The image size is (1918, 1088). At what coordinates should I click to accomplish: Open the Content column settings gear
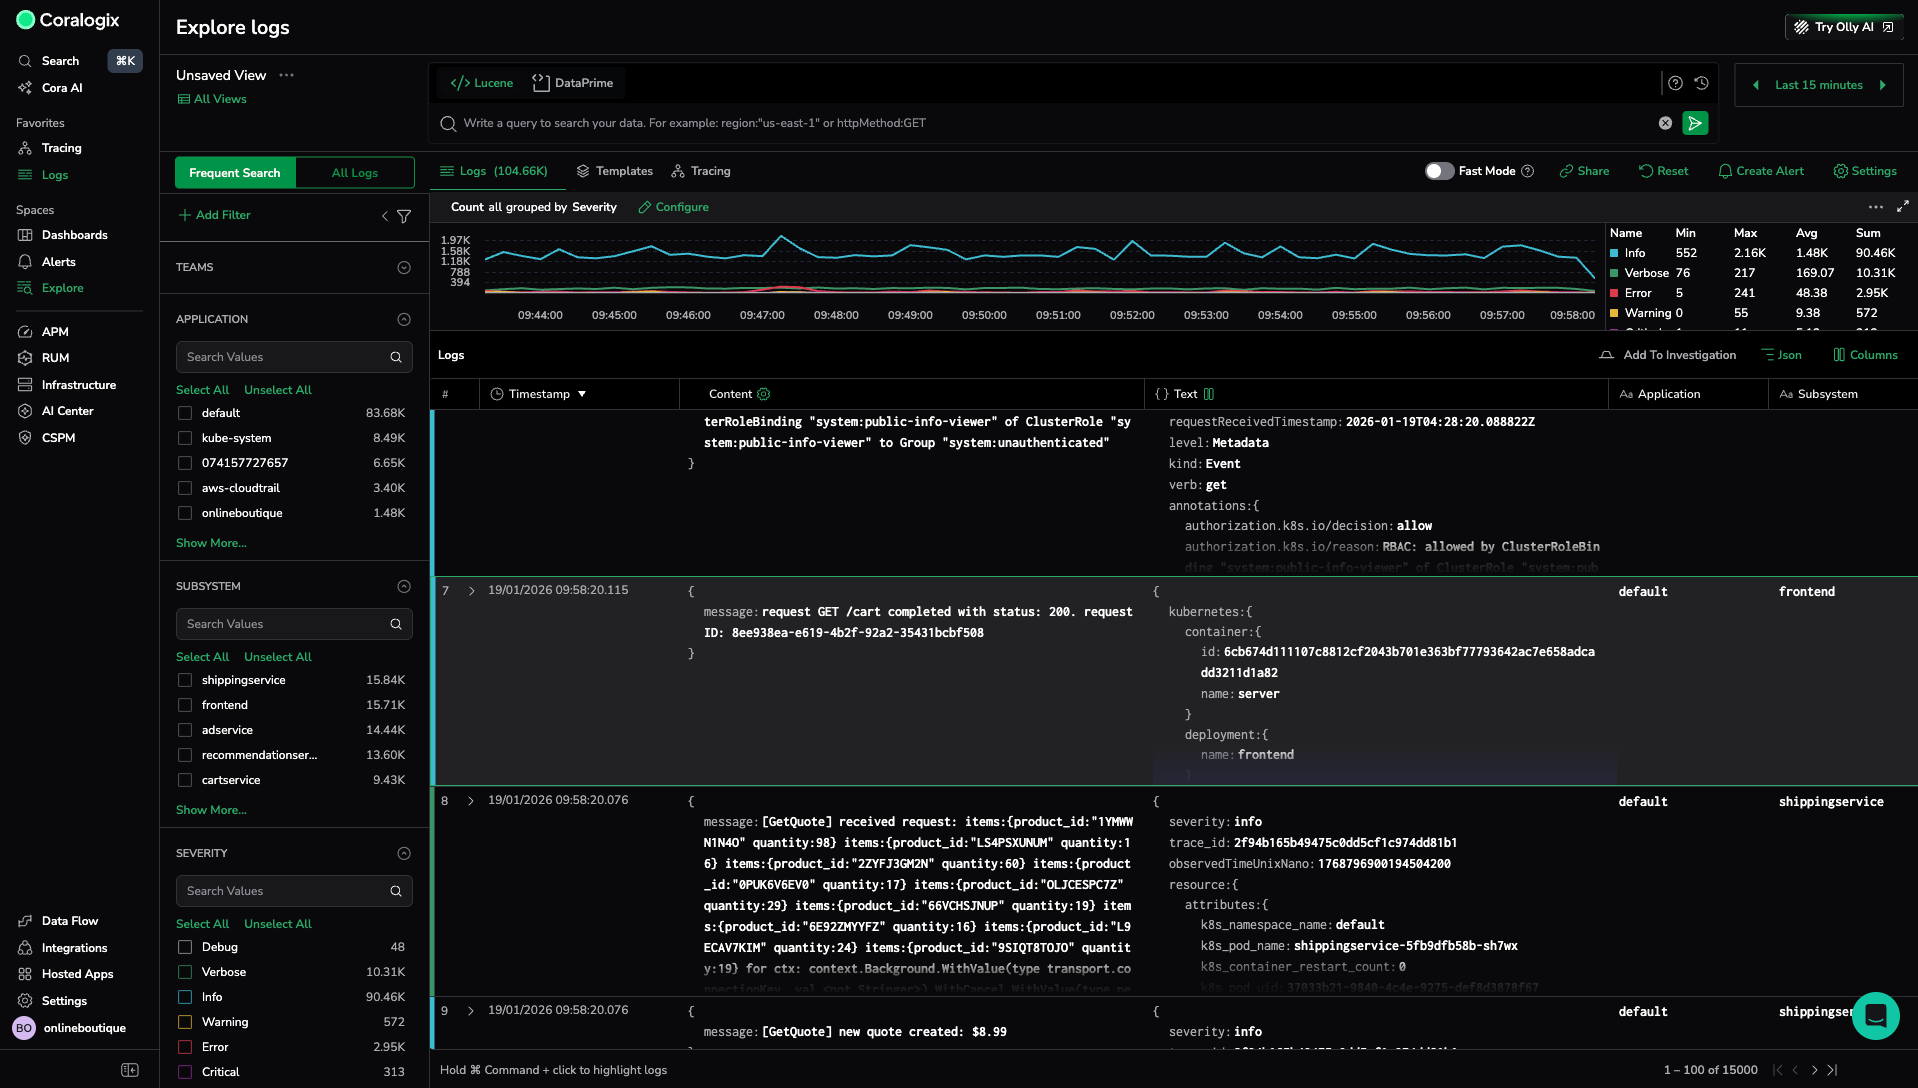pos(764,394)
